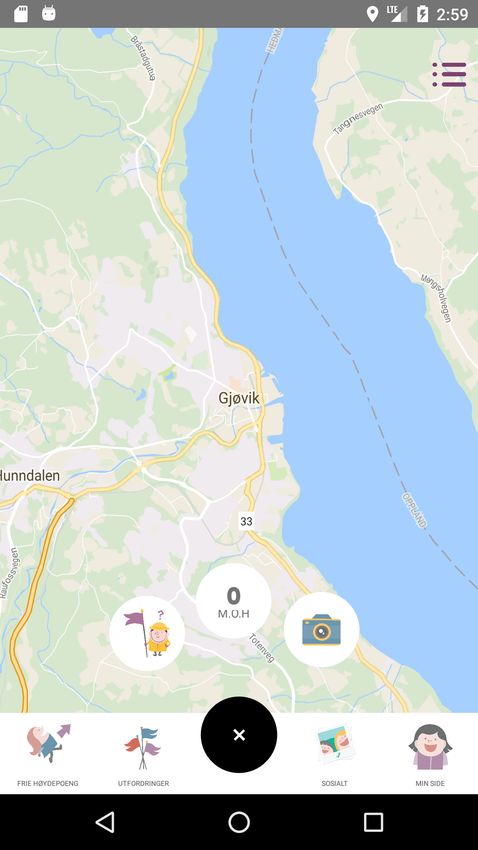Image resolution: width=478 pixels, height=850 pixels.
Task: Tap Android home circle button
Action: [x=239, y=822]
